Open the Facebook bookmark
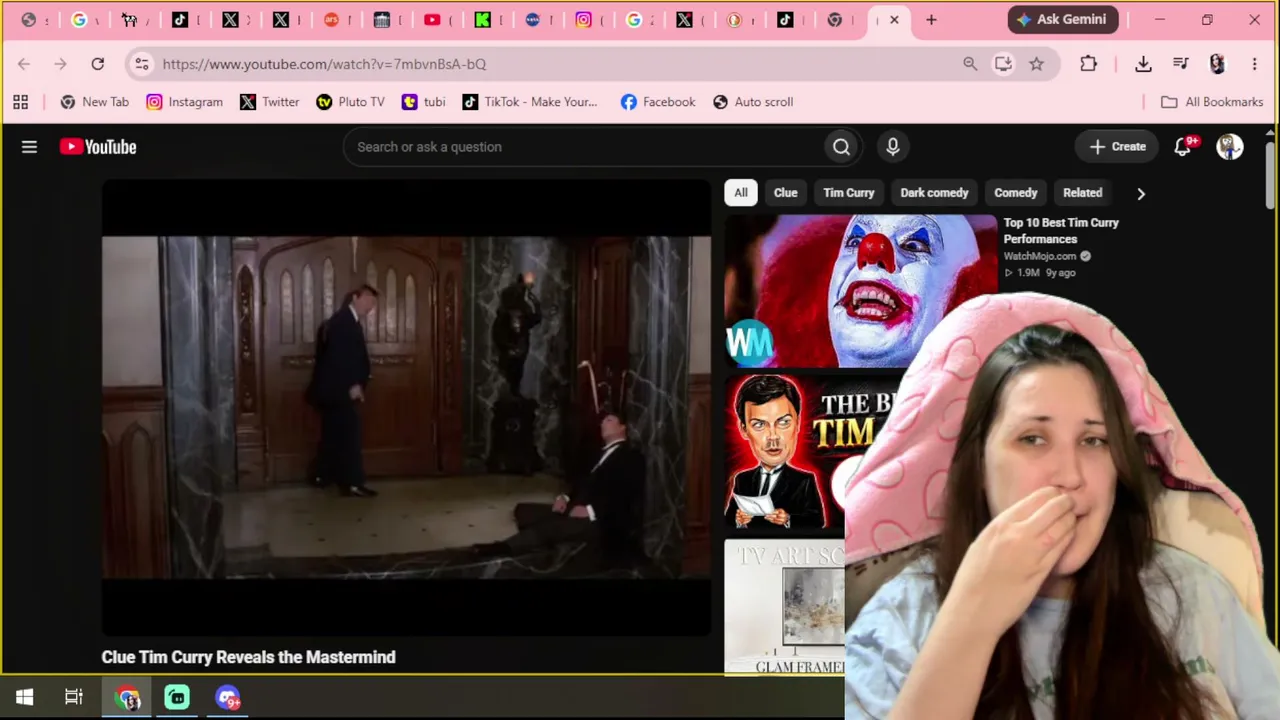This screenshot has height=720, width=1280. (x=658, y=102)
